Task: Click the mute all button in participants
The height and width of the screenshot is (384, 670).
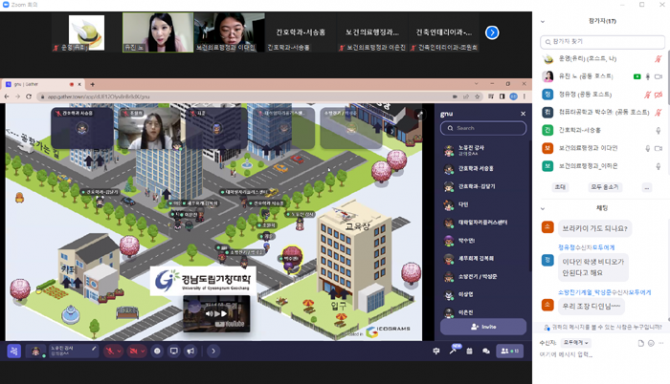Action: click(605, 187)
